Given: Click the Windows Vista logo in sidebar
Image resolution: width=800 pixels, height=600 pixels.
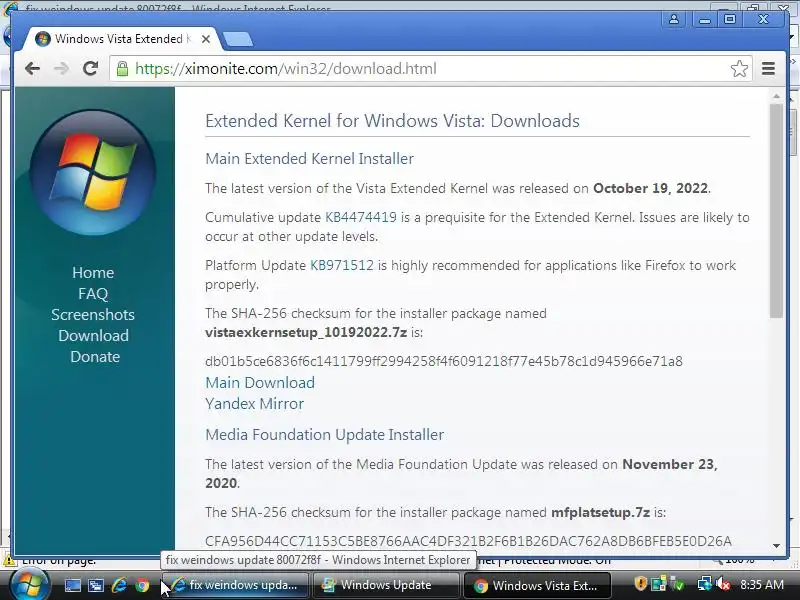Looking at the screenshot, I should point(93,172).
